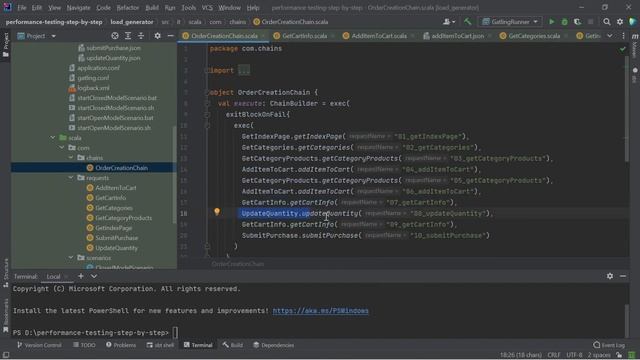640x360 pixels.
Task: Collapse the chains folder
Action: [71, 158]
